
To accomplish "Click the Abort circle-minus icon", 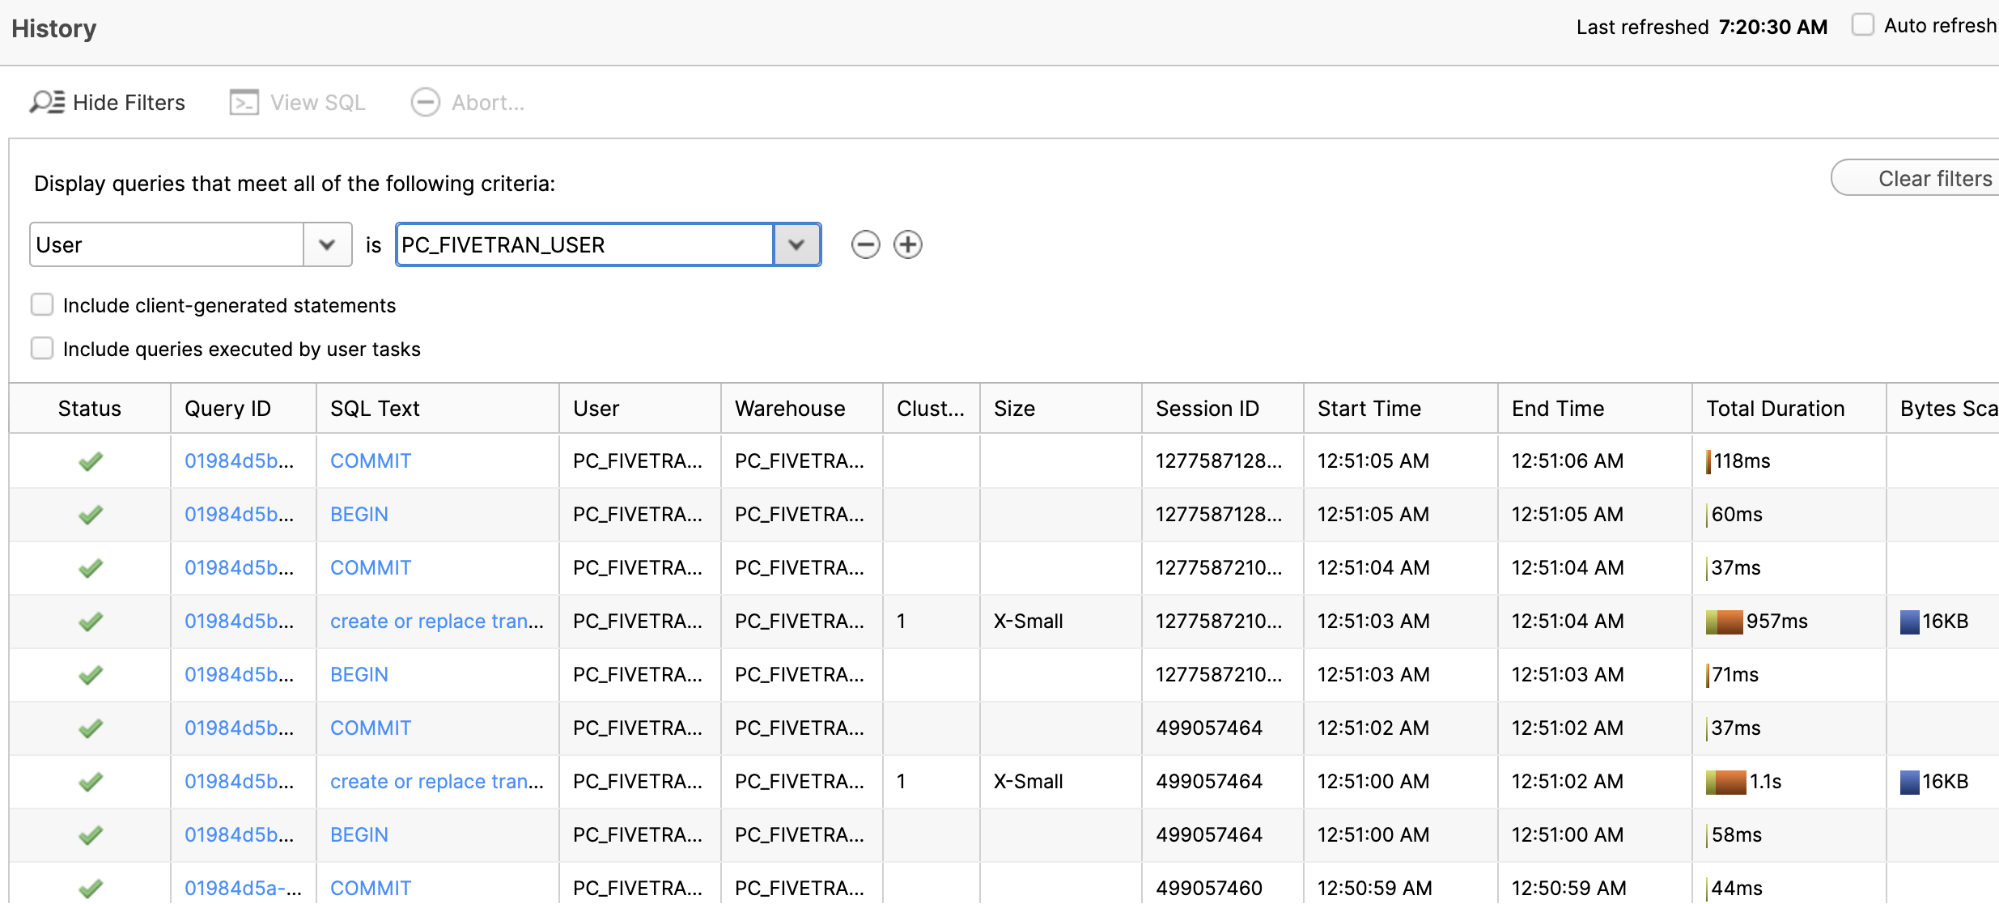I will pos(425,102).
